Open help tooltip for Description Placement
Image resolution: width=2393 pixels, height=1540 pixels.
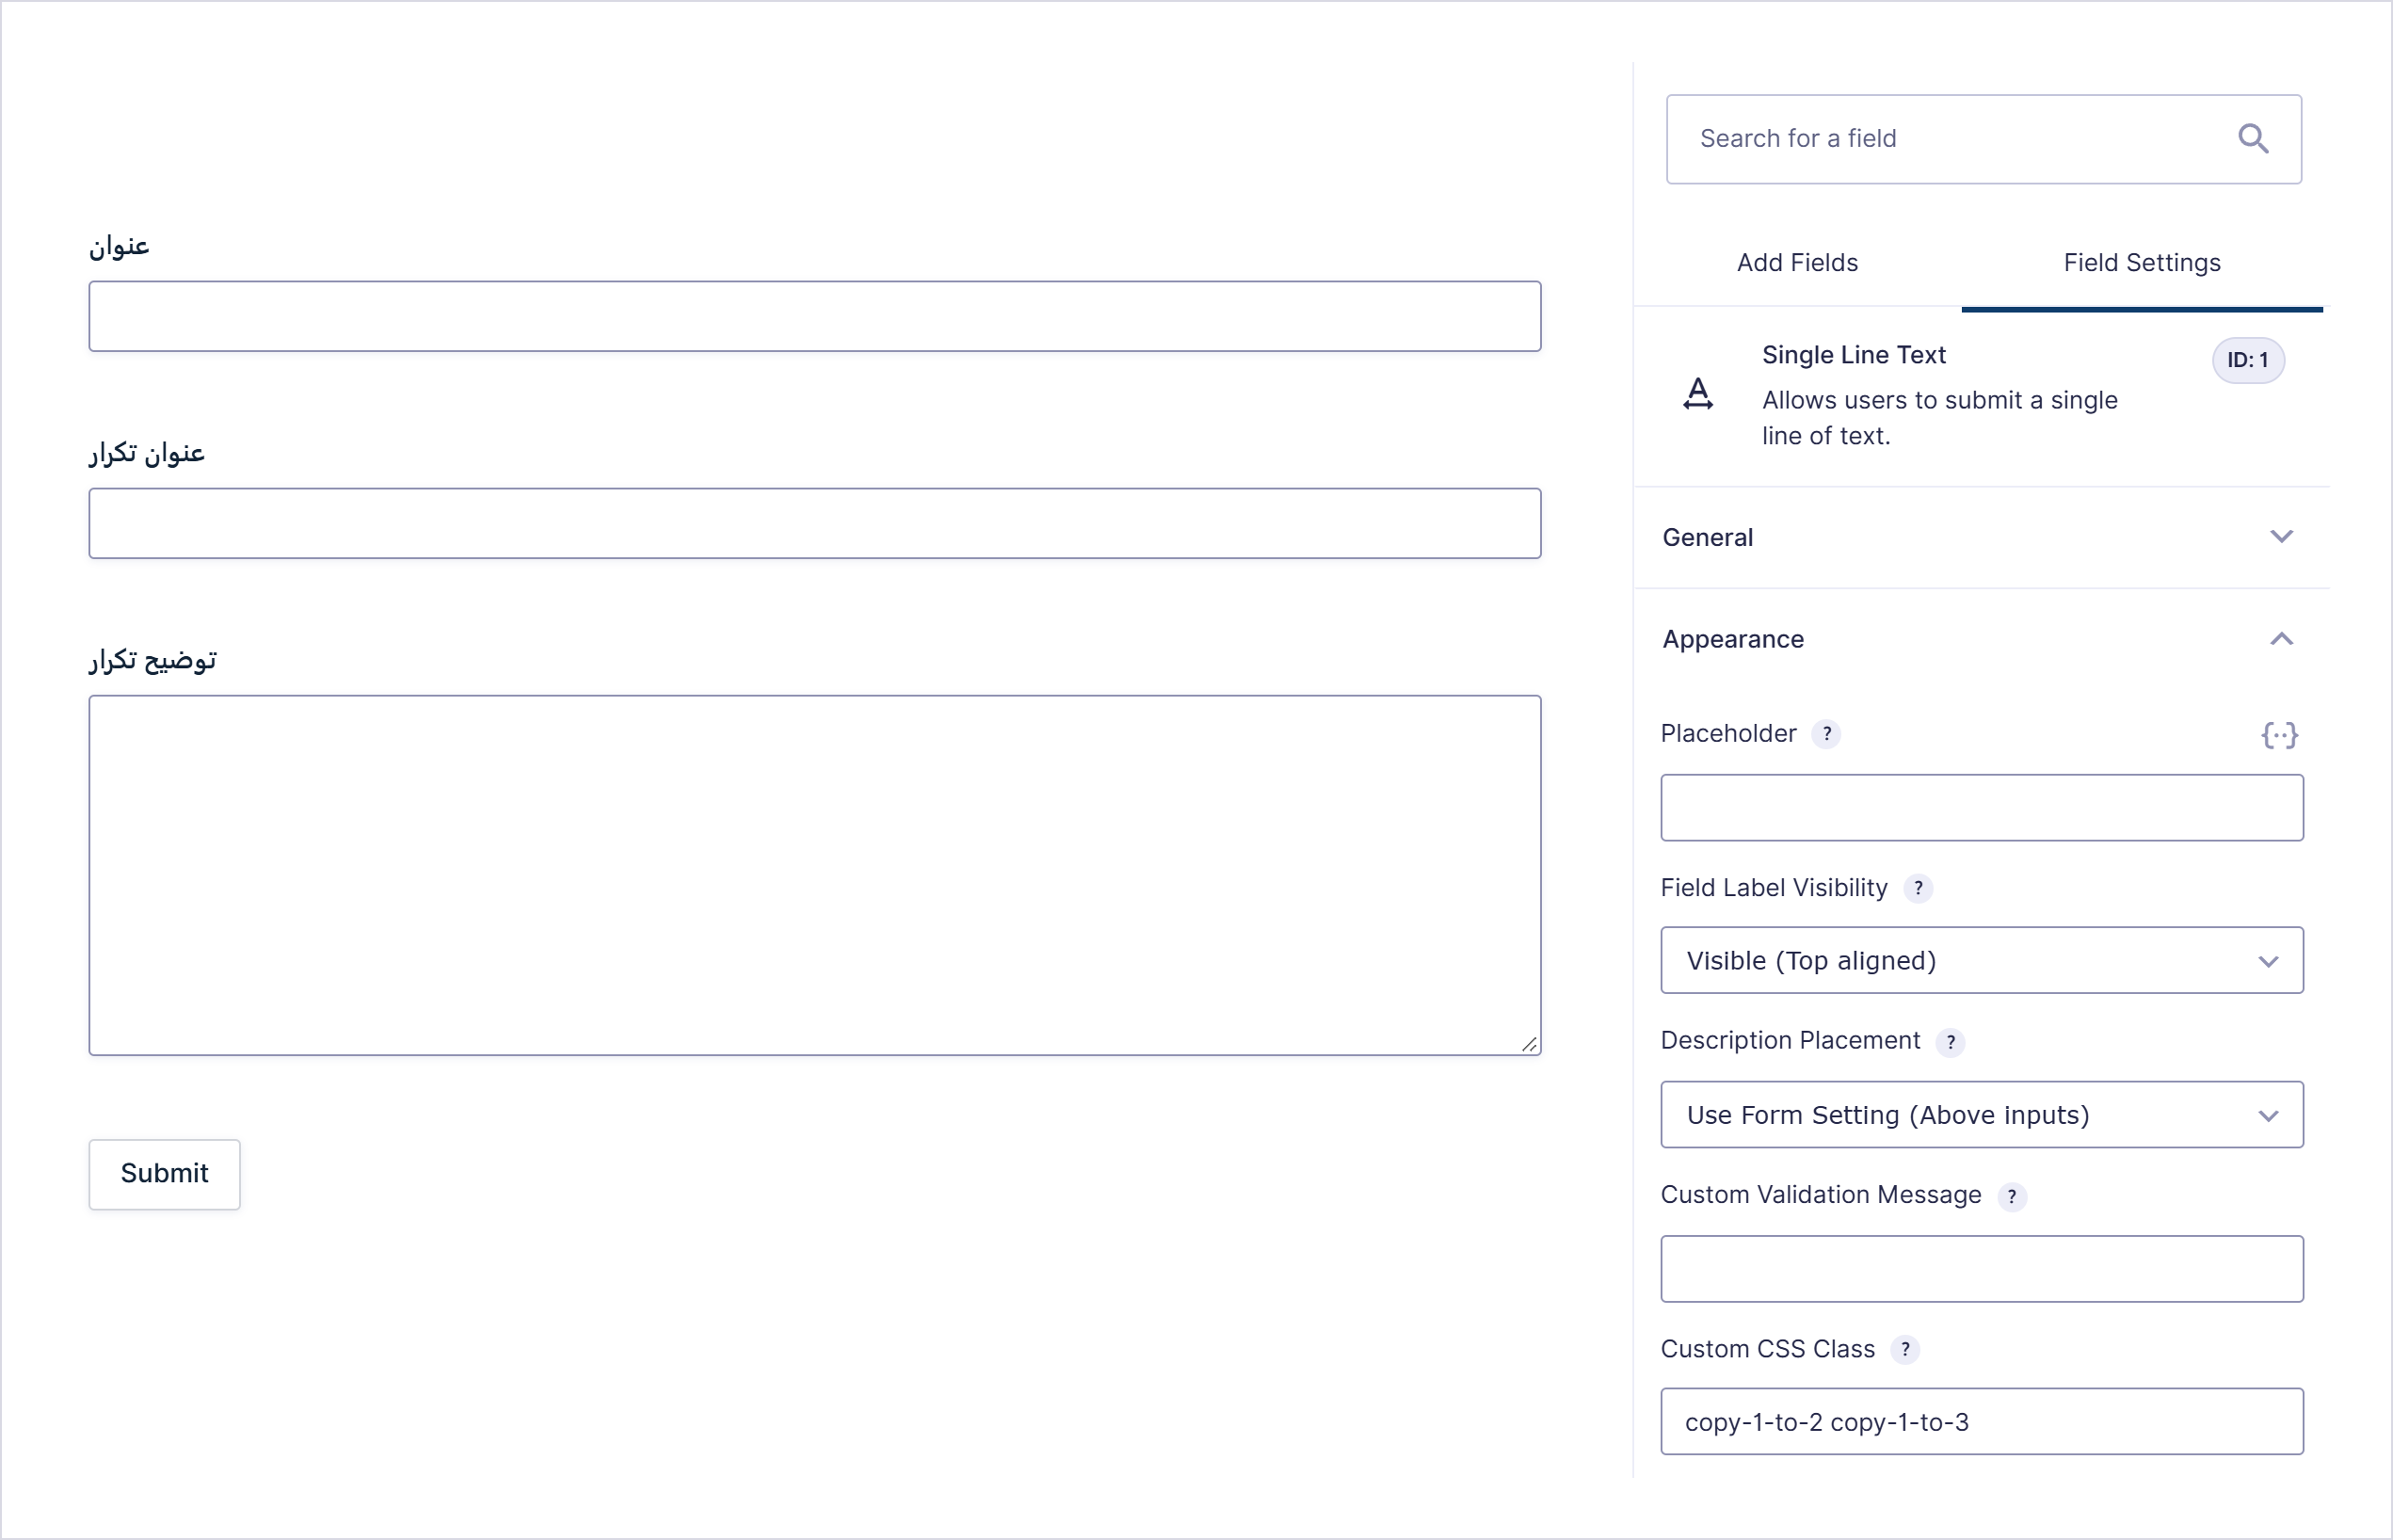pos(1950,1042)
